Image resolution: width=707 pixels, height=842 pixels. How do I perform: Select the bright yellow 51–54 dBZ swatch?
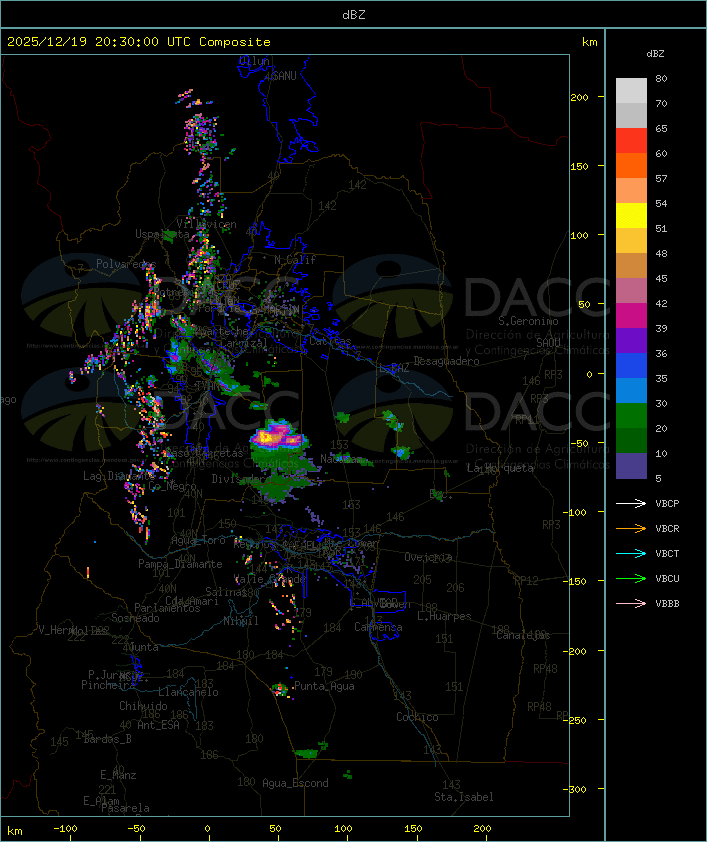click(x=631, y=215)
